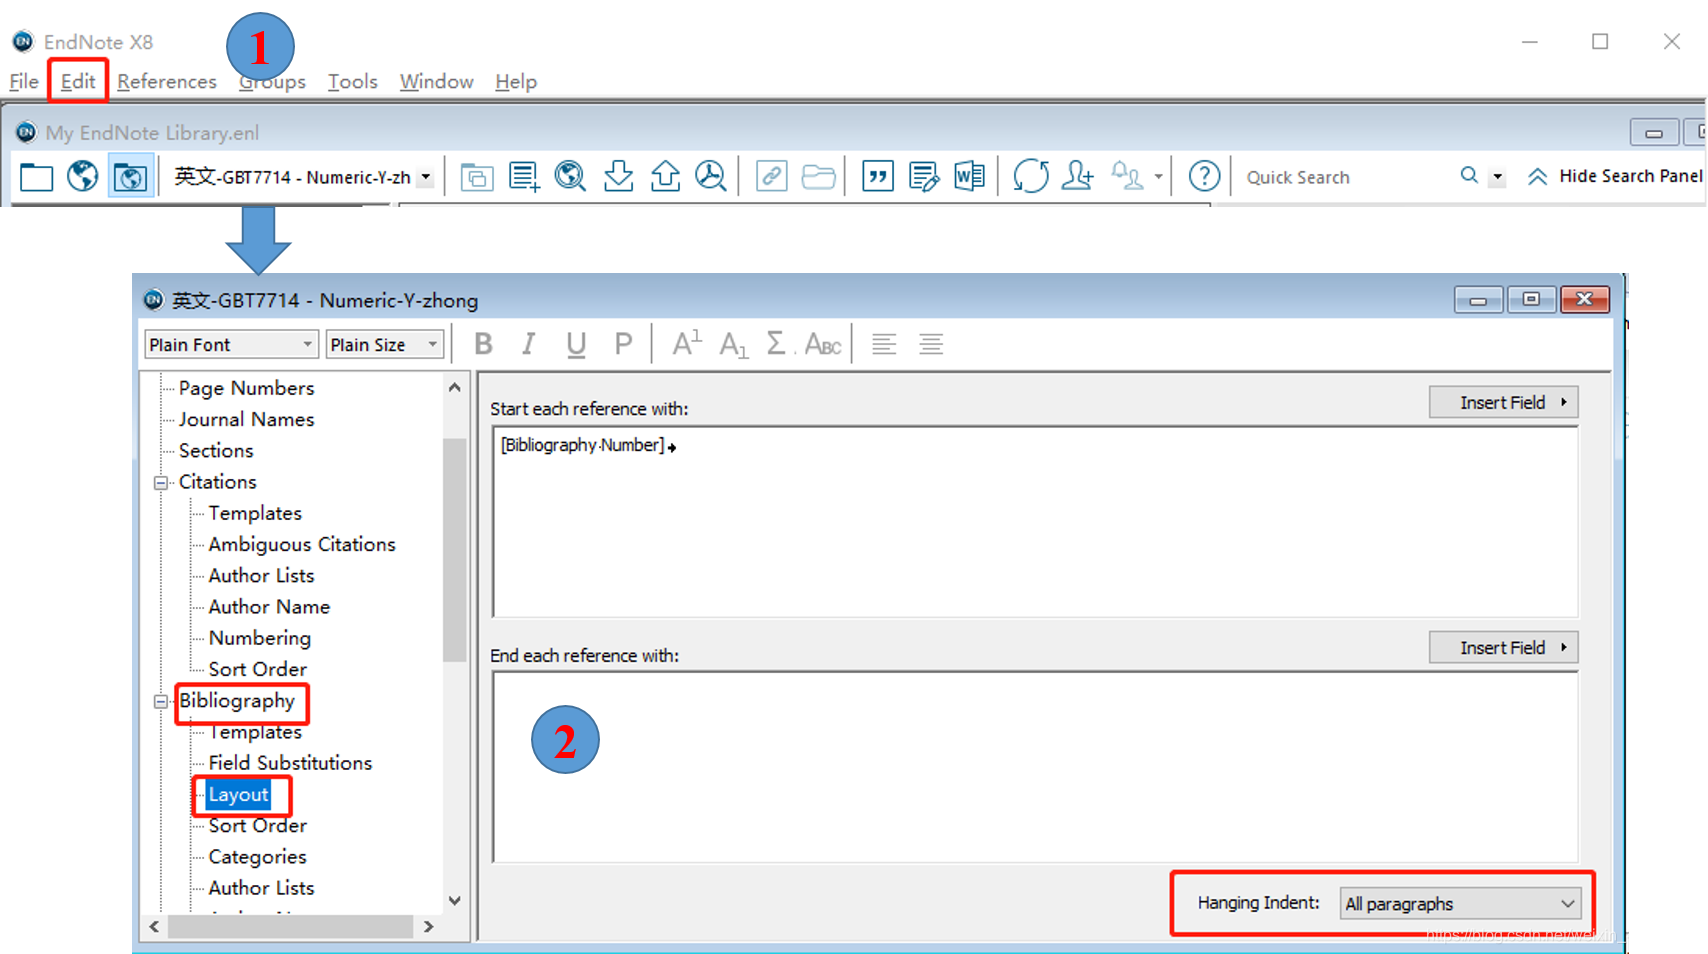Click the Open File folder icon
Viewport: 1708px width, 954px height.
(x=818, y=177)
